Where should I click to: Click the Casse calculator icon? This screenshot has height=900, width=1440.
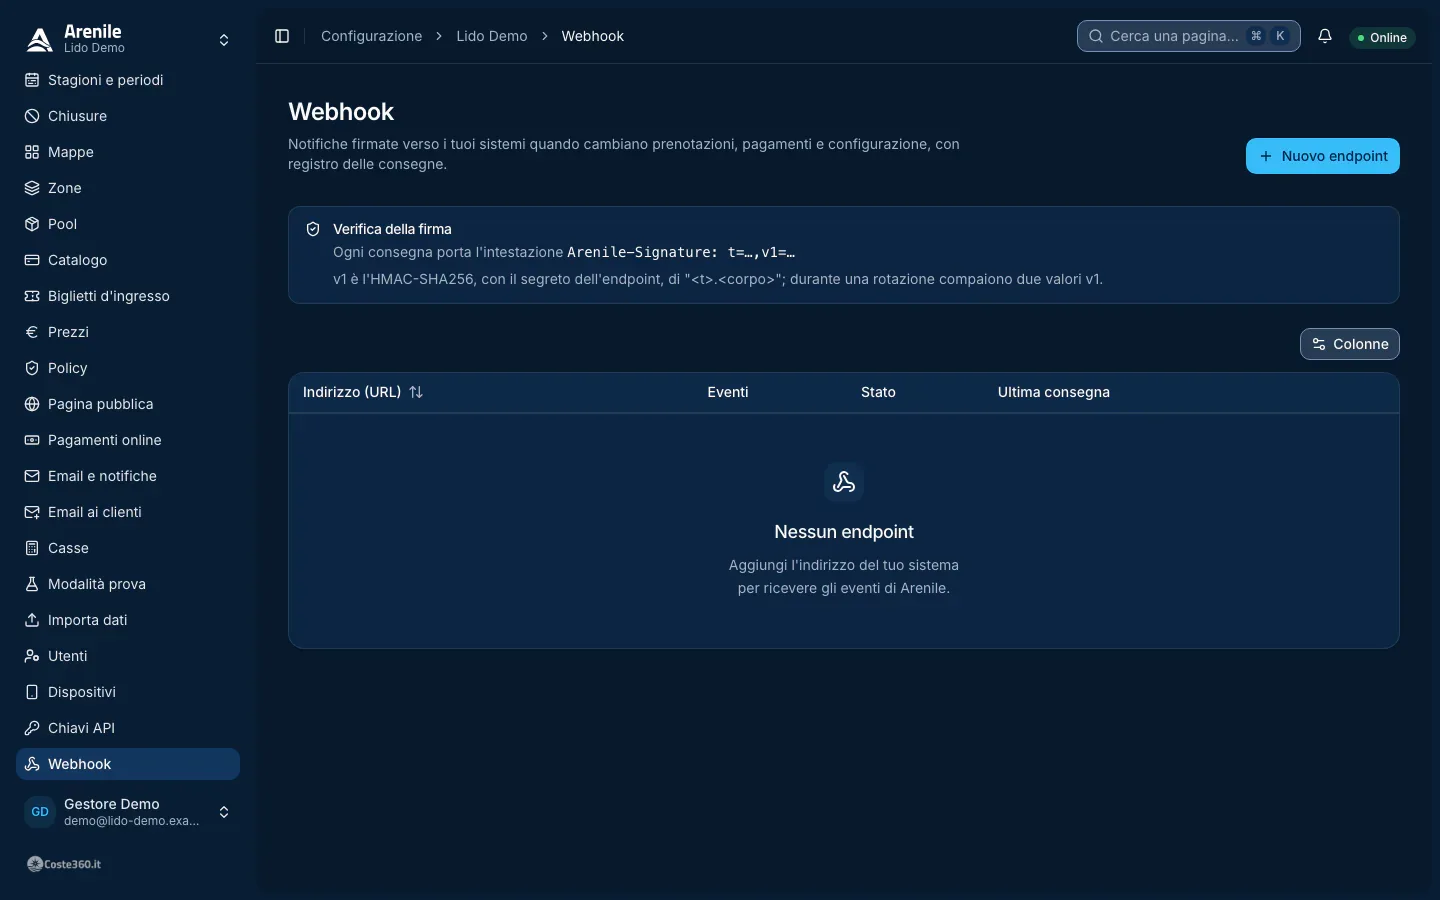coord(32,548)
